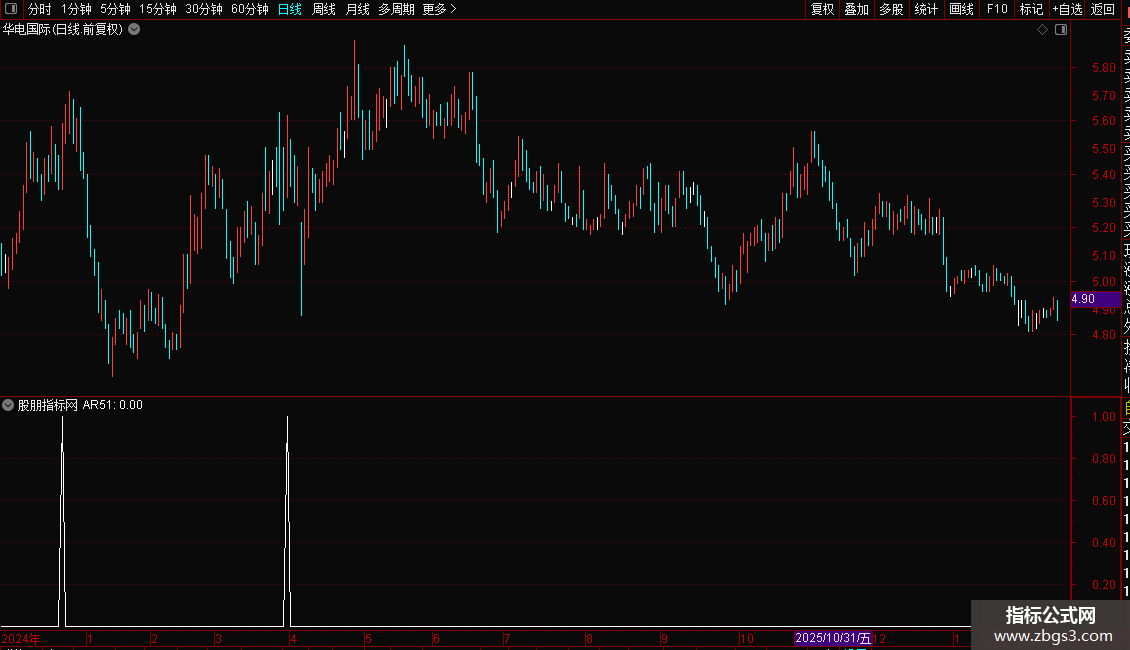This screenshot has height=650, width=1130.
Task: Click the panel layout icon at top-left
Action: 11,9
